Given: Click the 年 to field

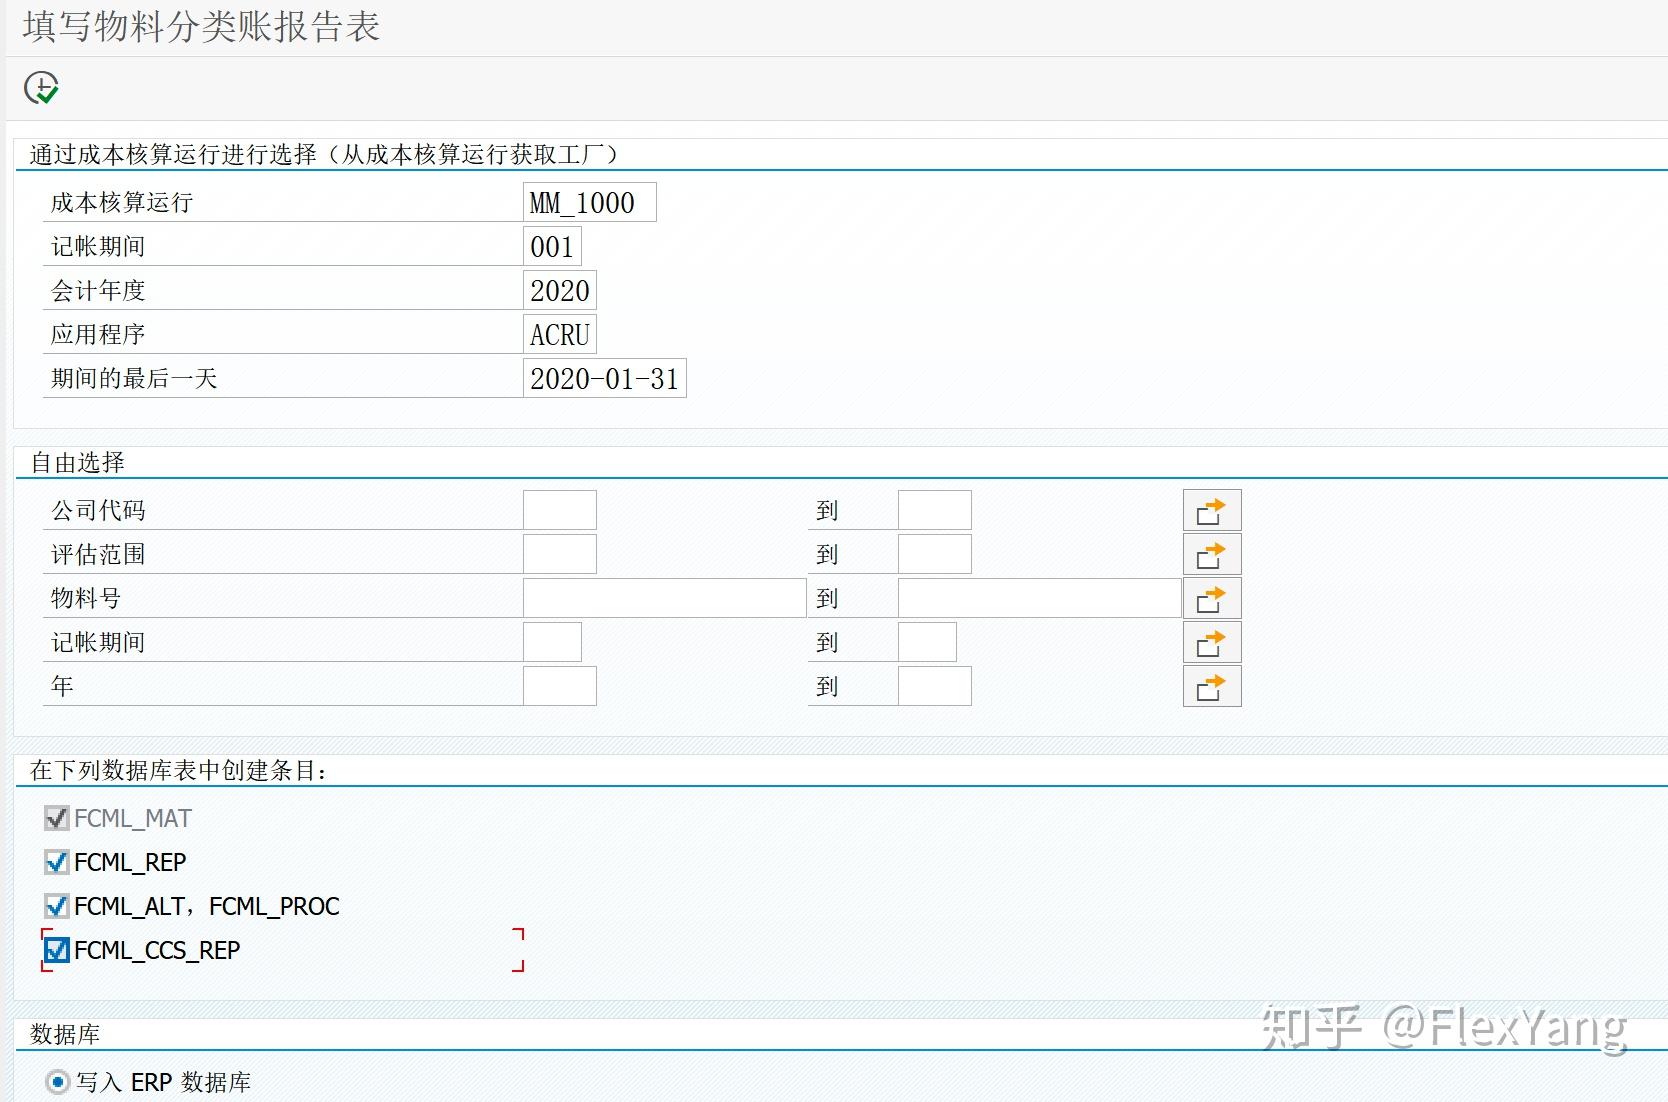Looking at the screenshot, I should click(x=933, y=685).
